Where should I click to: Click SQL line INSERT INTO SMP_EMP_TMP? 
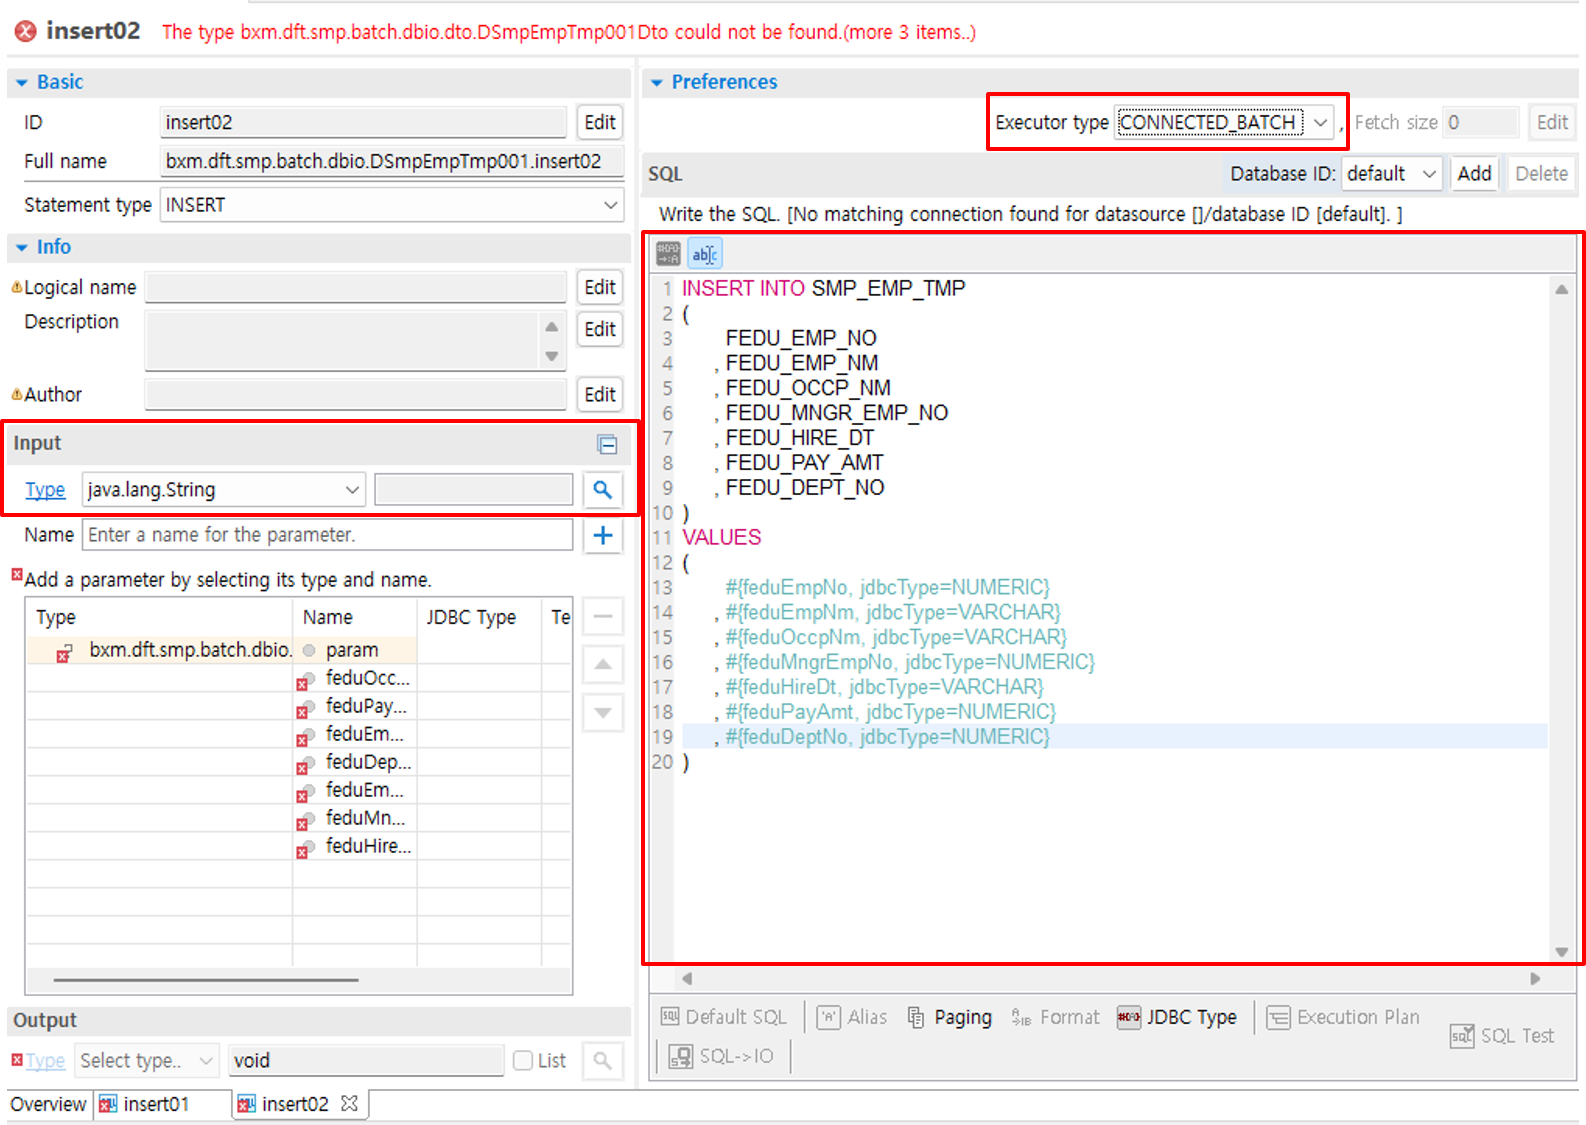(x=823, y=288)
